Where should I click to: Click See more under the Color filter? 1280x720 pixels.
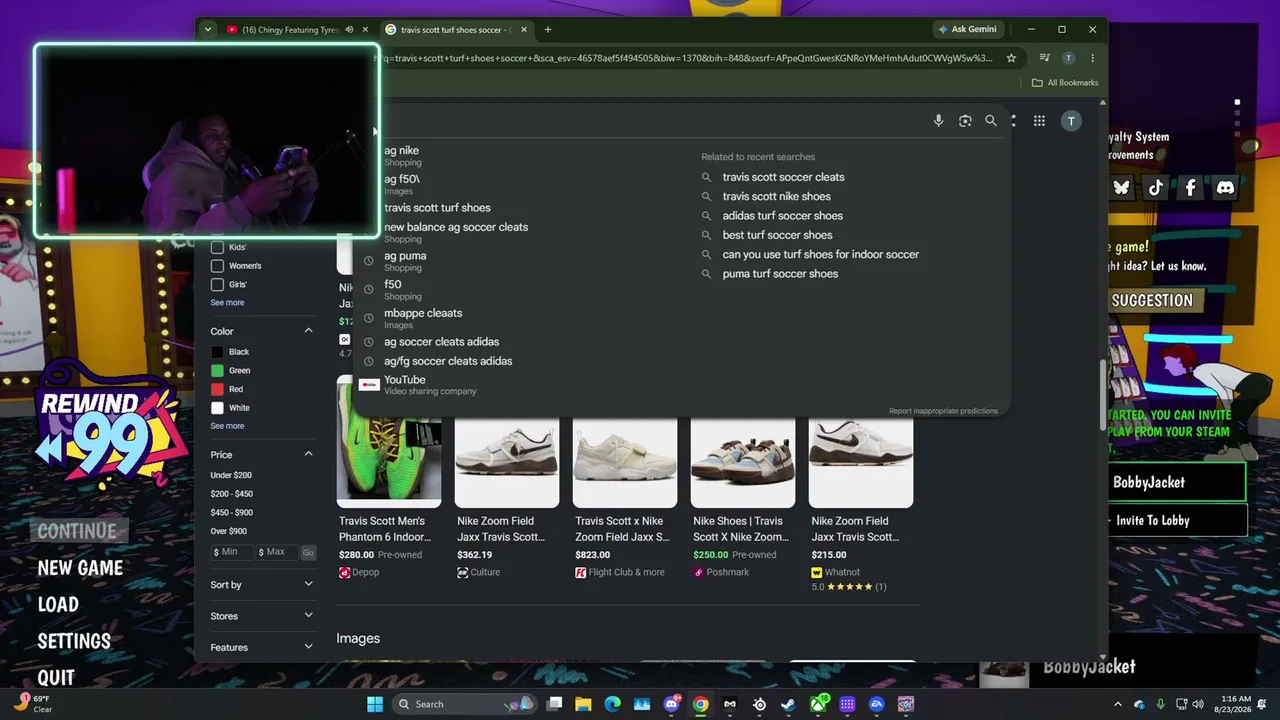(x=227, y=426)
